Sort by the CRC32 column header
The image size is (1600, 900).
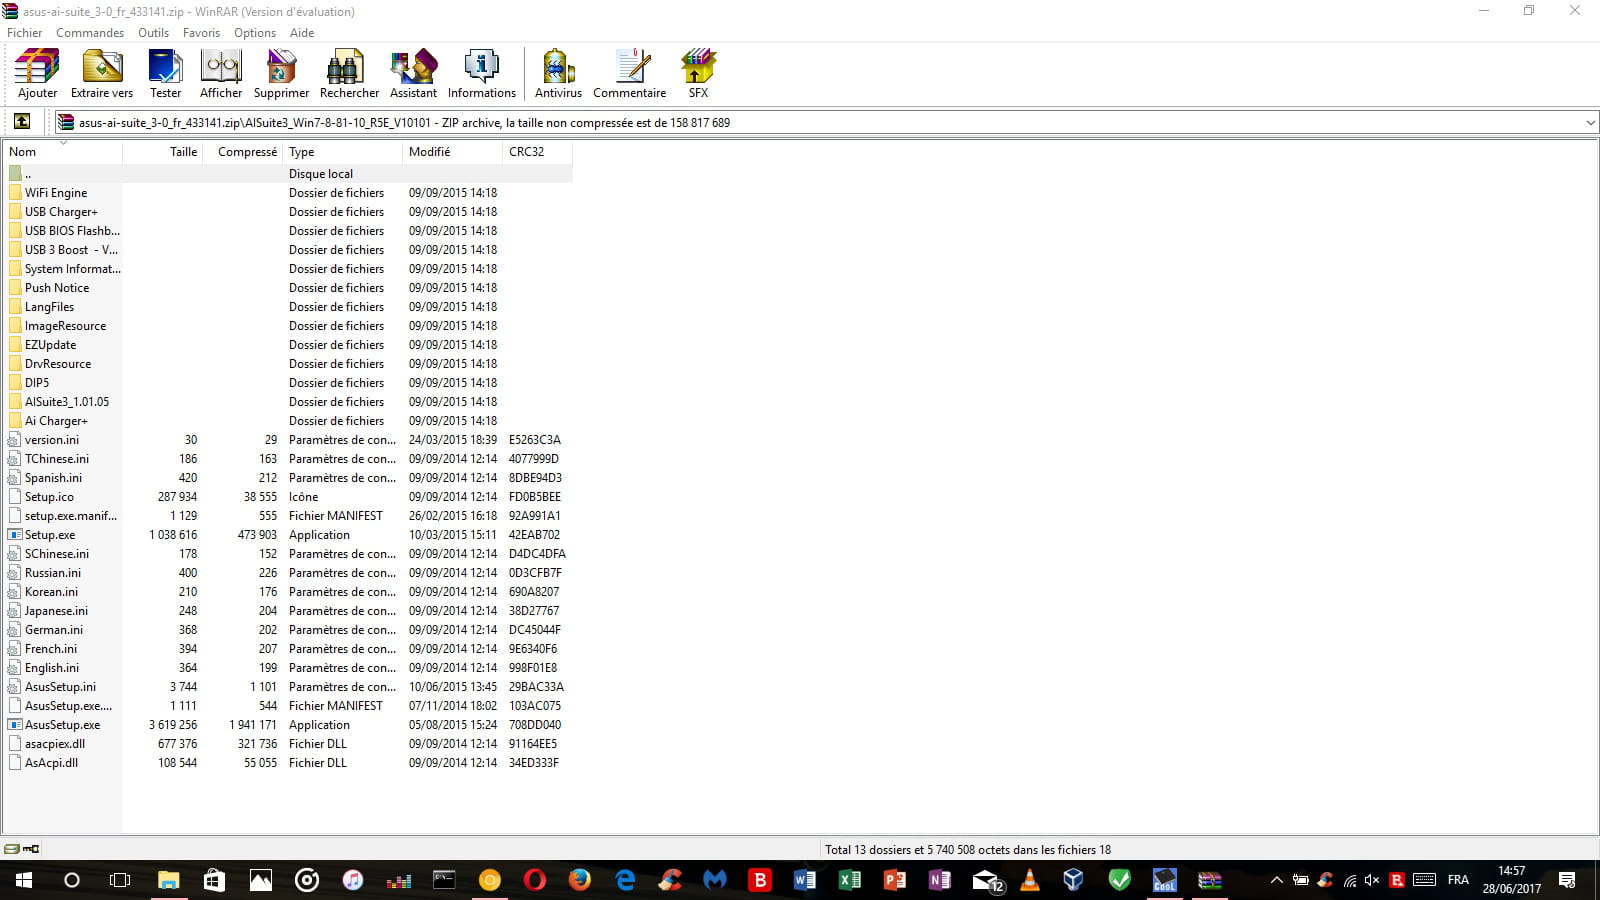537,152
